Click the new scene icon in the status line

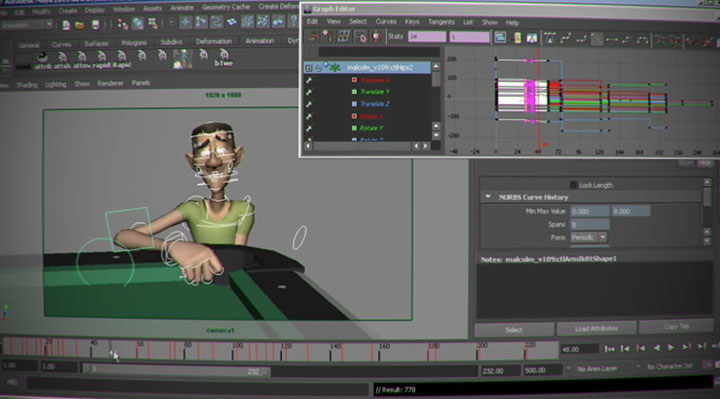click(66, 25)
